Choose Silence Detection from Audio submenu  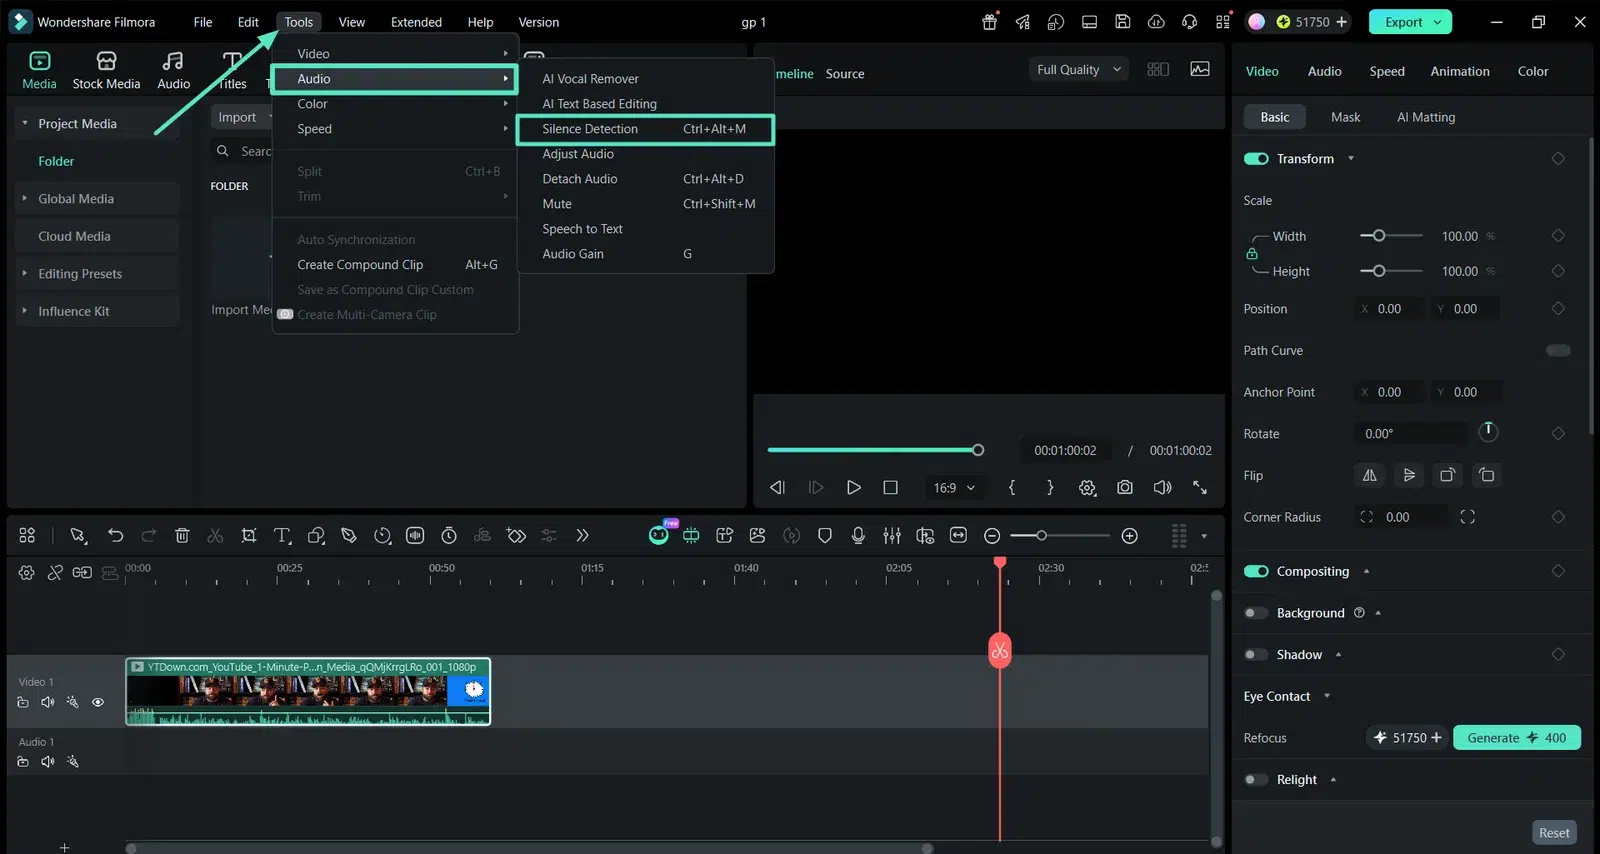pos(645,129)
